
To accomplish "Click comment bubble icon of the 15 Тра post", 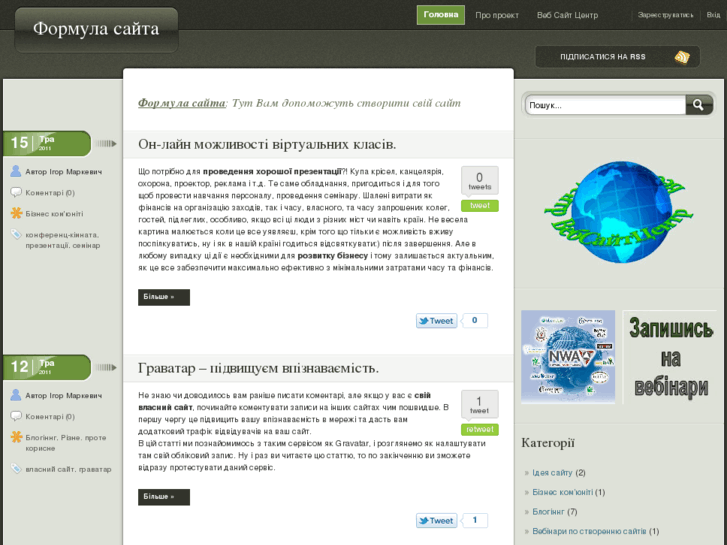I will pyautogui.click(x=16, y=192).
